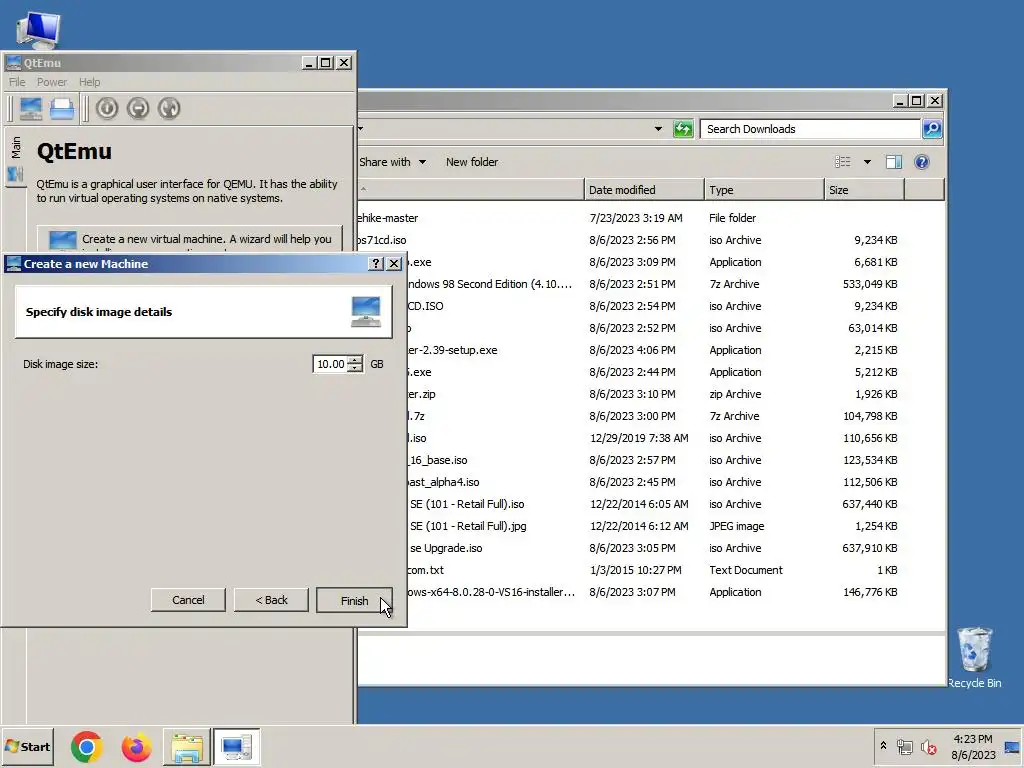Select the SE (101 - Retail Full).jpg file
1024x768 pixels.
point(468,526)
